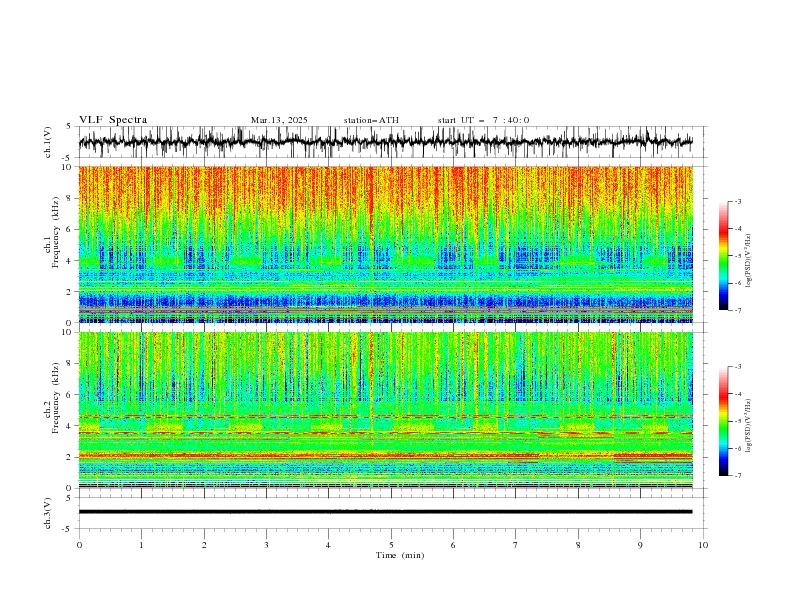Click the "station=ATH" label

click(371, 120)
